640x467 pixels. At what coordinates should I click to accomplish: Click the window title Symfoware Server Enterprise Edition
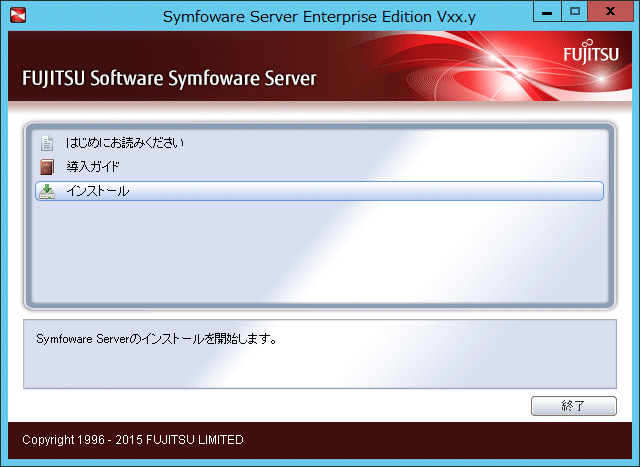pos(319,17)
